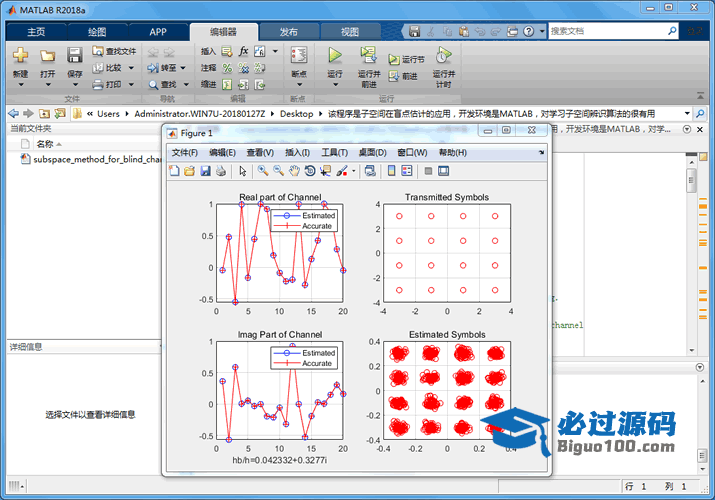Click the back navigation arrow in address bar
The height and width of the screenshot is (500, 715).
(14, 113)
